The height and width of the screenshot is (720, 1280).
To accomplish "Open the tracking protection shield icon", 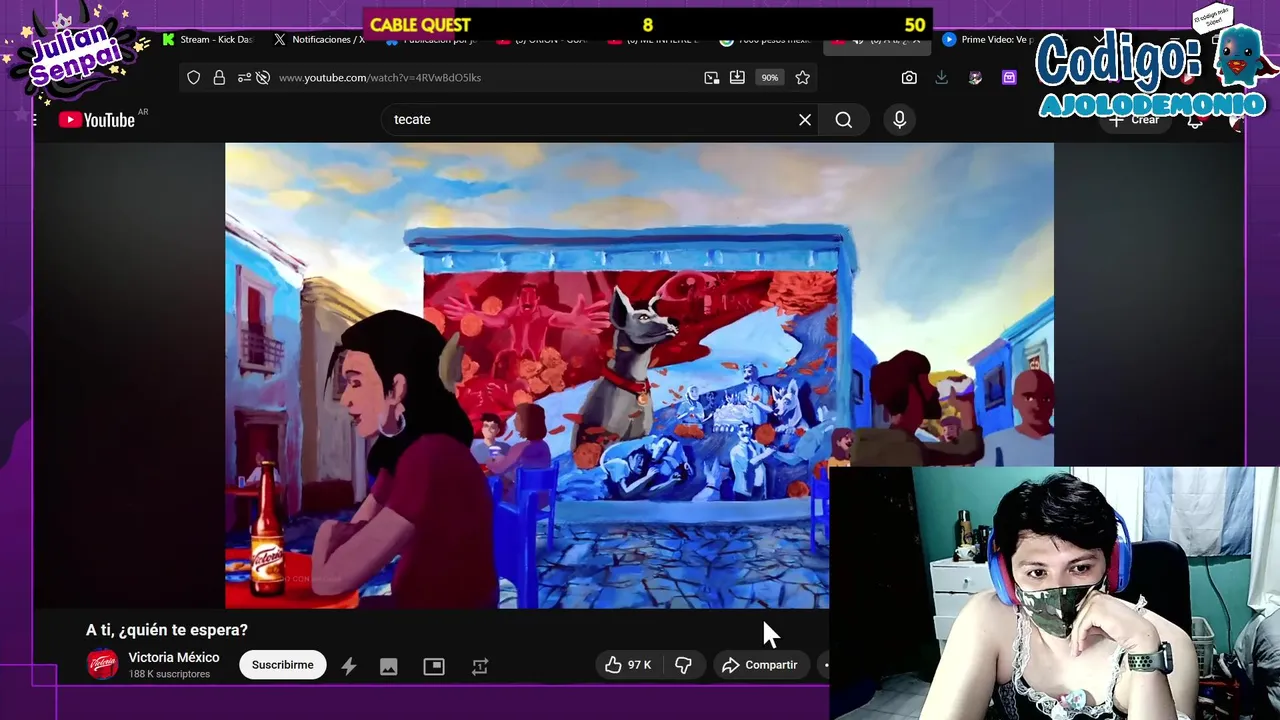I will [194, 78].
